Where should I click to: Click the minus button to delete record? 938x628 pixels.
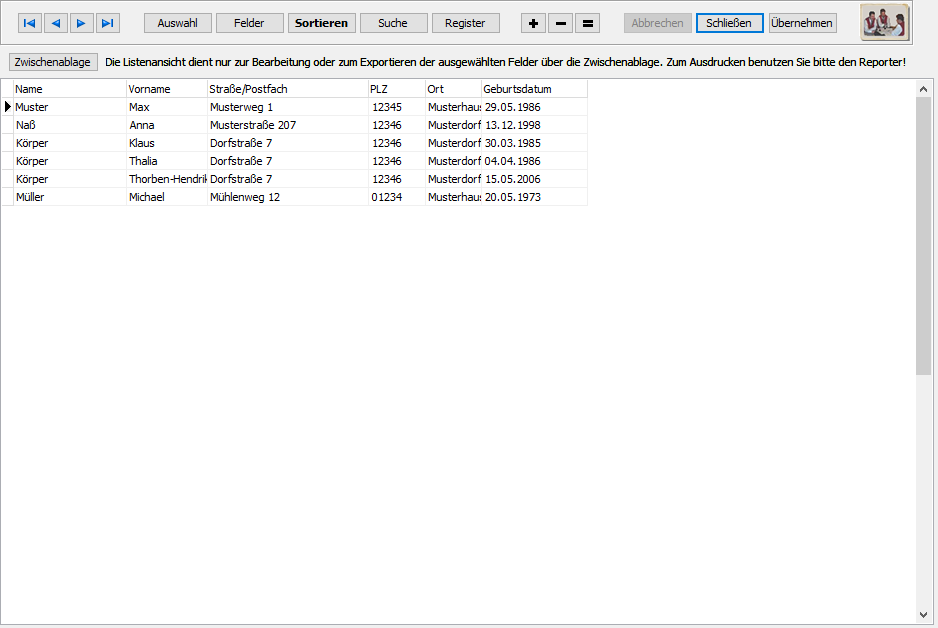point(561,23)
